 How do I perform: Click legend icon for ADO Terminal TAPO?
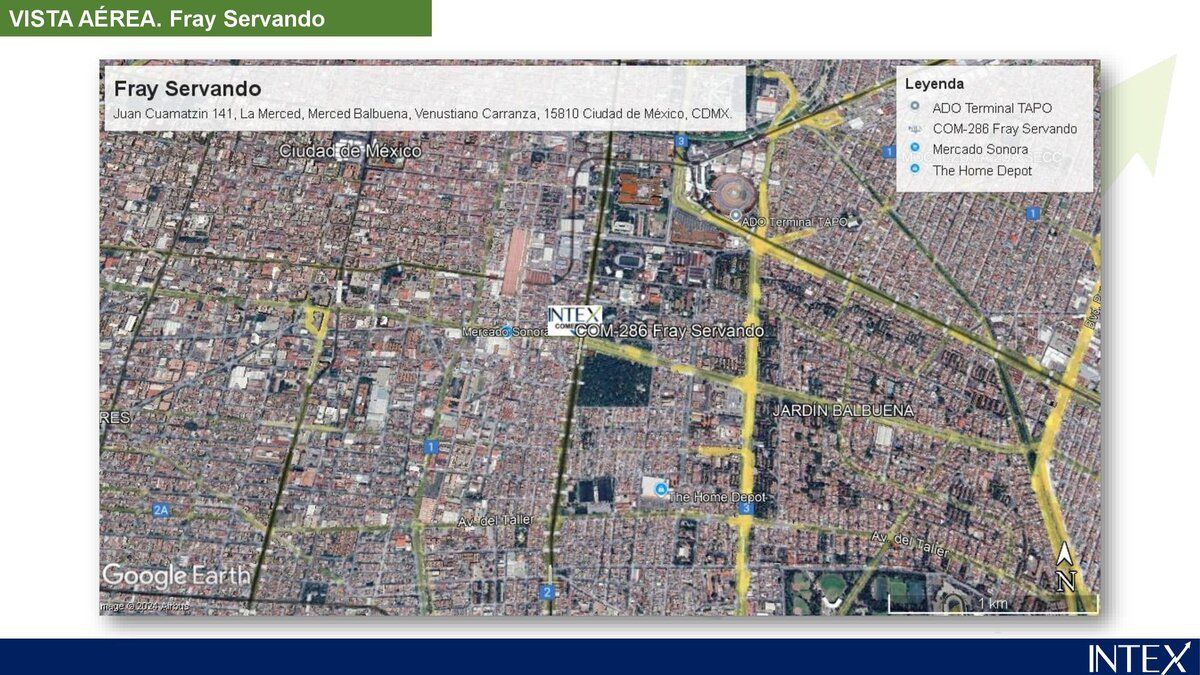point(914,106)
